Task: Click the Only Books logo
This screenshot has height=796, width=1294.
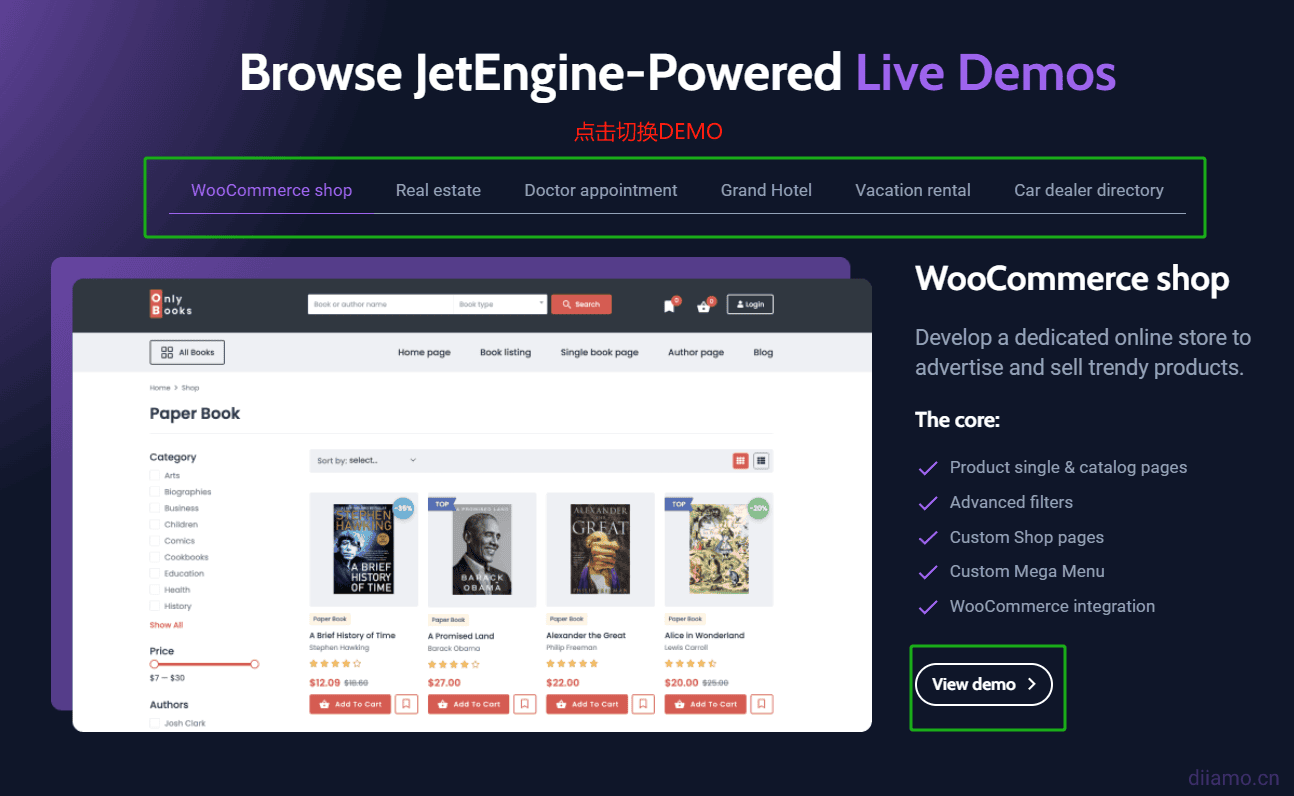Action: pos(171,304)
